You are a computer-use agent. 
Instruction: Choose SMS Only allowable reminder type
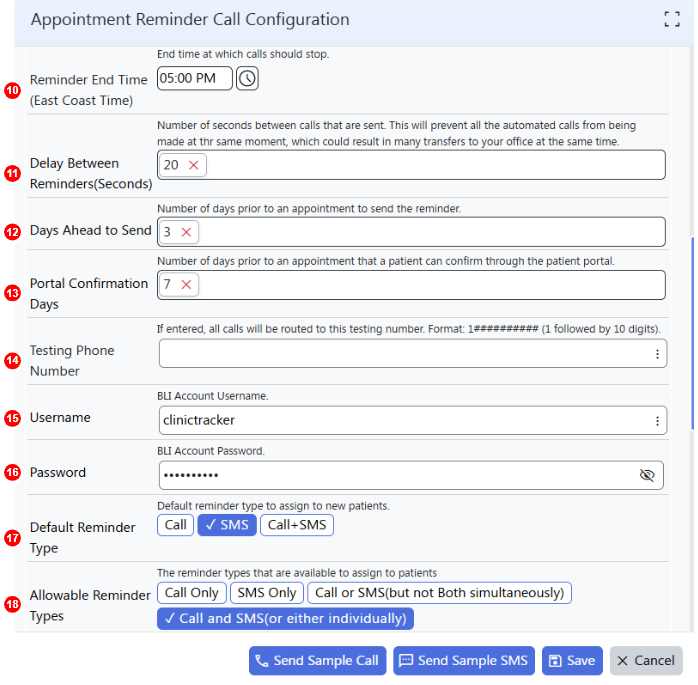click(267, 593)
